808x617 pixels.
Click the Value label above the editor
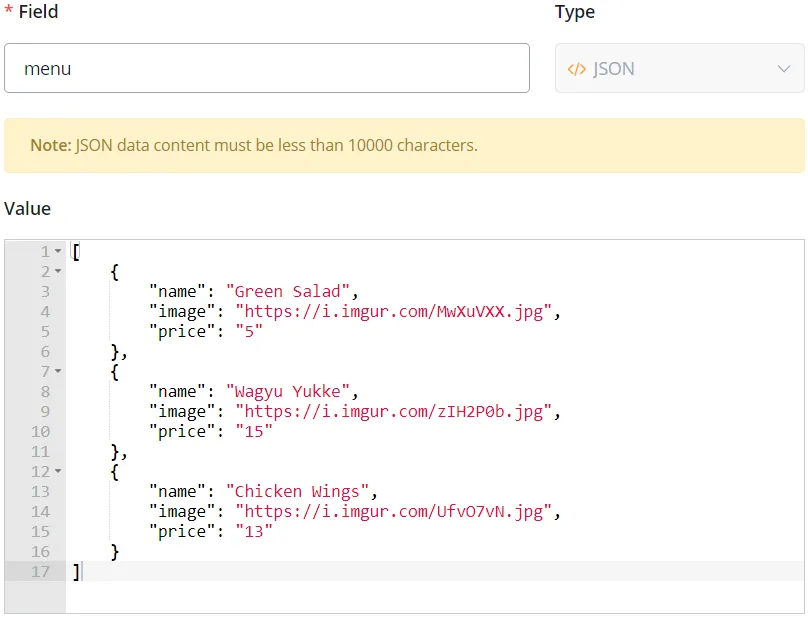click(27, 209)
